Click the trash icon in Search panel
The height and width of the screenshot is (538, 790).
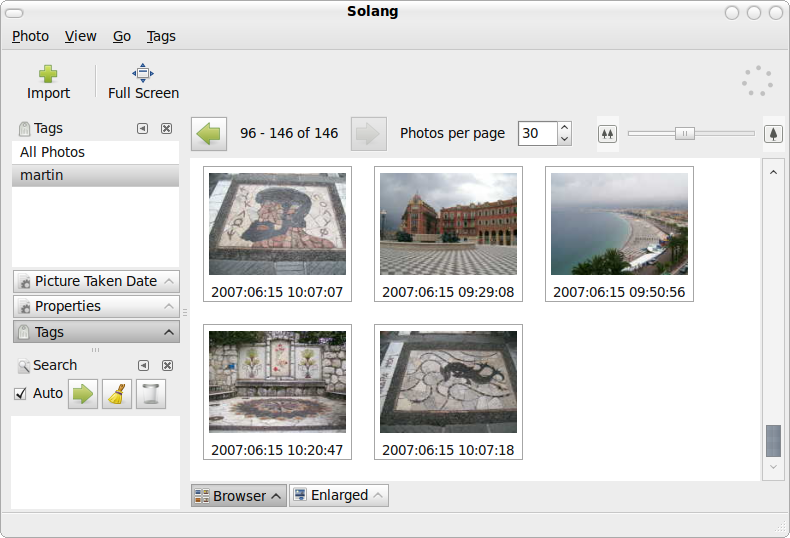click(150, 394)
